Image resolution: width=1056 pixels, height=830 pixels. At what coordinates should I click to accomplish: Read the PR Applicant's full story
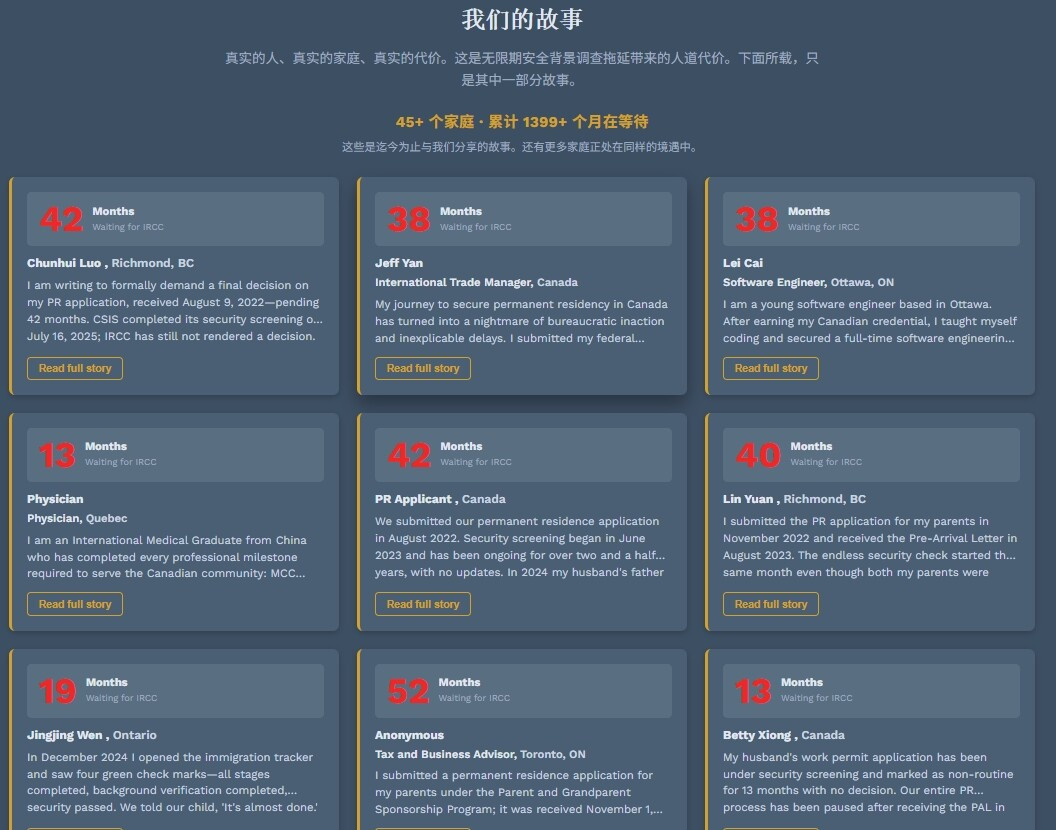click(423, 604)
